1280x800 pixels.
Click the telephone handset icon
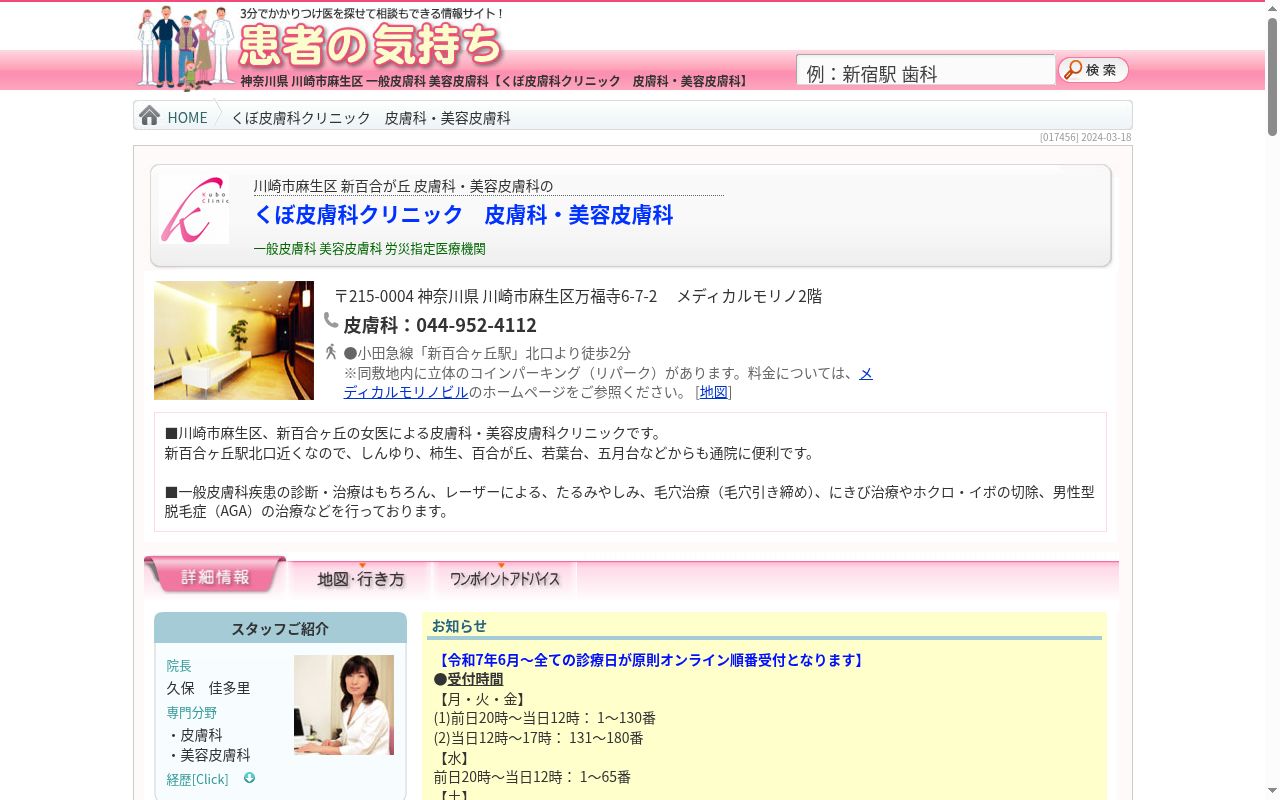pos(331,321)
